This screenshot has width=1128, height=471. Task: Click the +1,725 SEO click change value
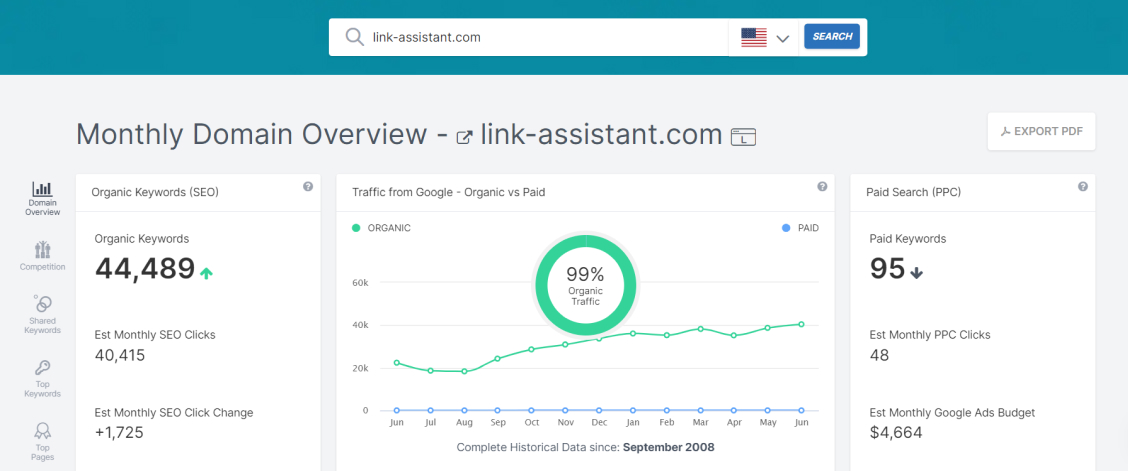(119, 433)
